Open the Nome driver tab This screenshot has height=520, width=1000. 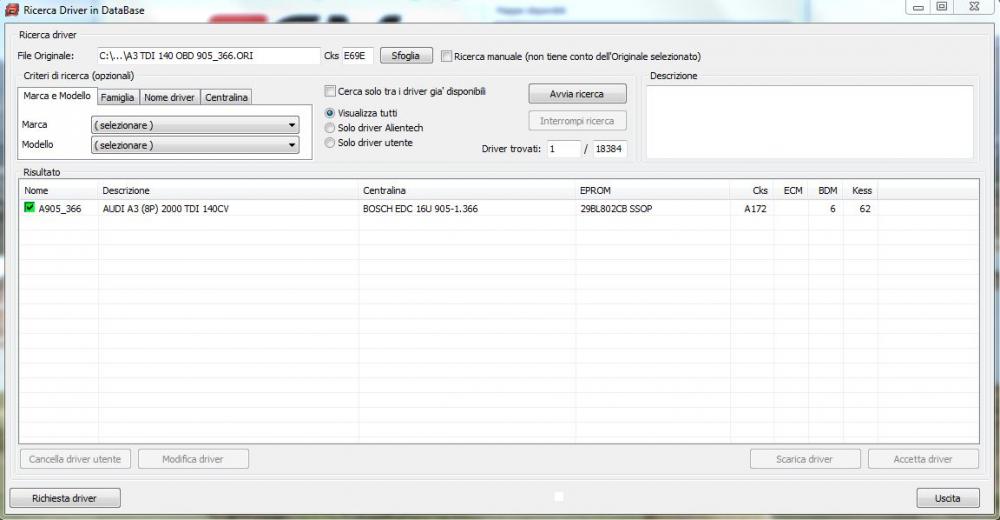click(x=169, y=97)
